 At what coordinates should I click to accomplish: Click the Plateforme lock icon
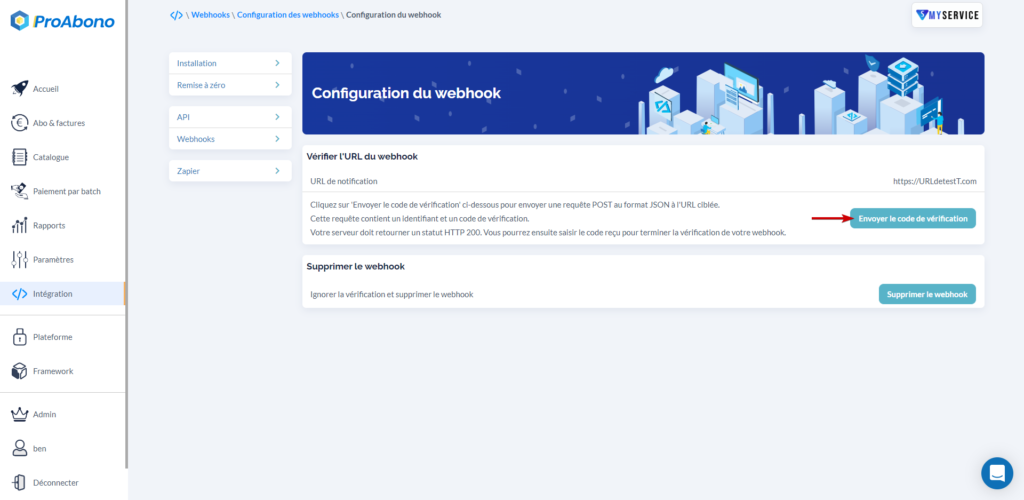pos(20,337)
